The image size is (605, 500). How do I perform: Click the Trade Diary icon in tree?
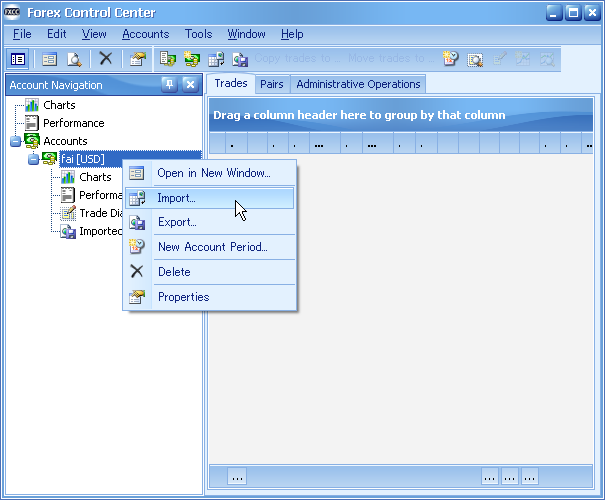[68, 213]
